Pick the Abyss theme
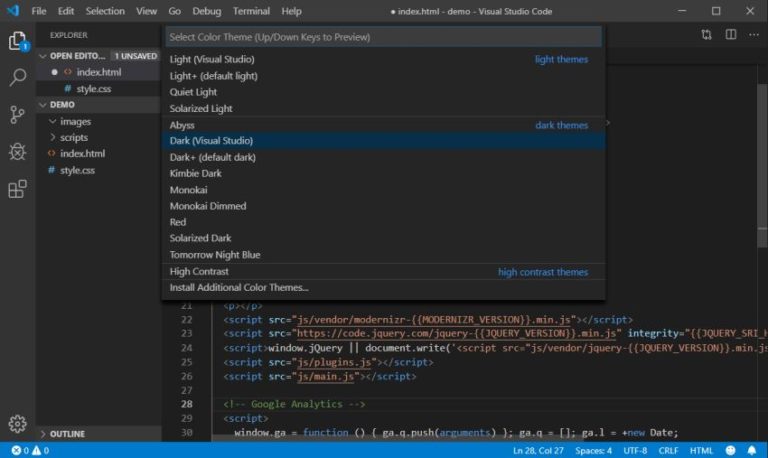The height and width of the screenshot is (458, 768). [384, 125]
